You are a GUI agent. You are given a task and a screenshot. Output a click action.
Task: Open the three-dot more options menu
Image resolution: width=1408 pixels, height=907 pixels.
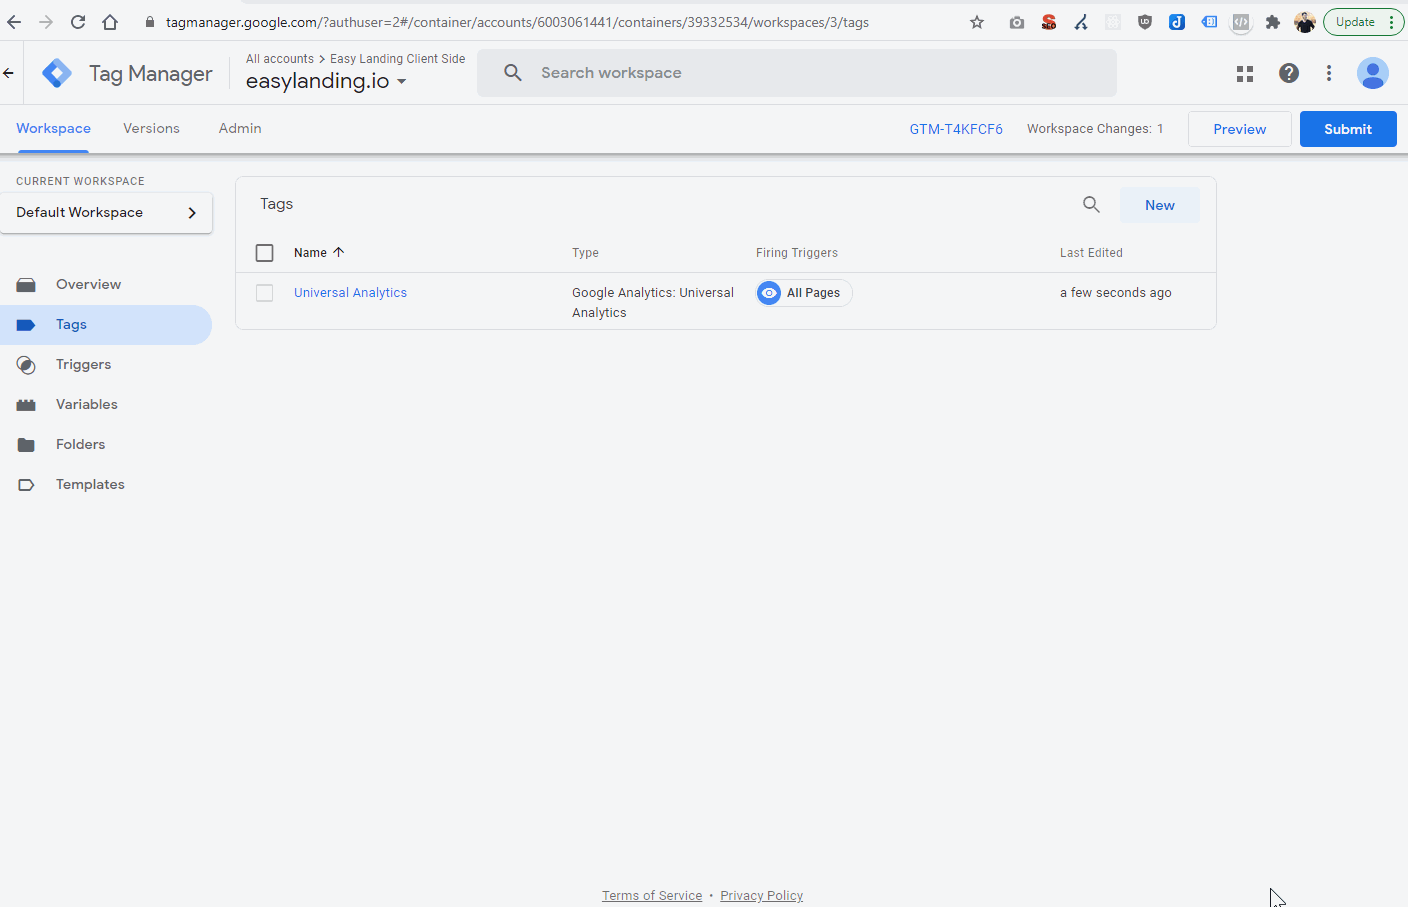tap(1329, 73)
